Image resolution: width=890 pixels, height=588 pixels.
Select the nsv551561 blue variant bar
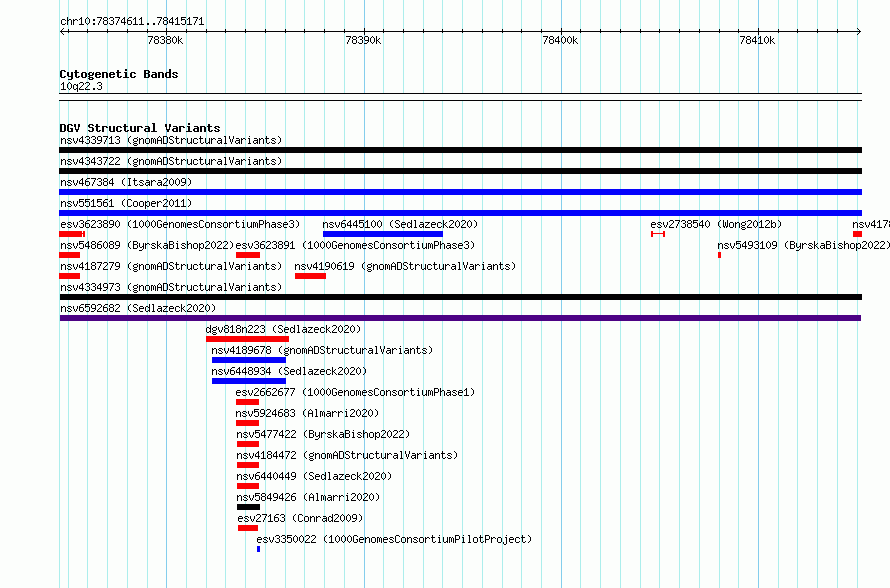[460, 213]
